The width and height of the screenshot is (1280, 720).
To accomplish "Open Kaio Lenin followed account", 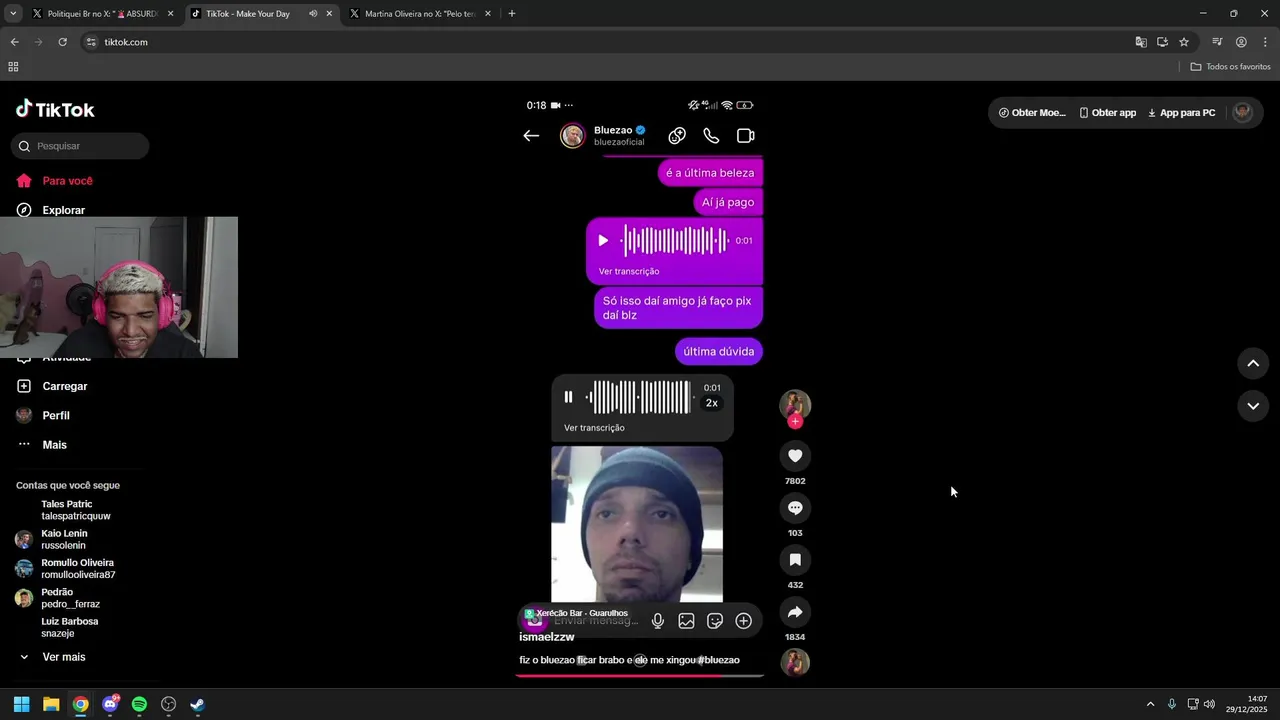I will pyautogui.click(x=64, y=539).
